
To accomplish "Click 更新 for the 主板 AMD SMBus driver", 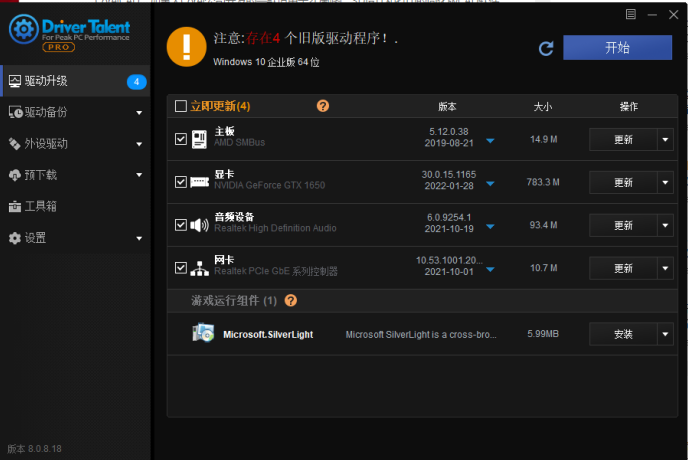I will (x=623, y=140).
